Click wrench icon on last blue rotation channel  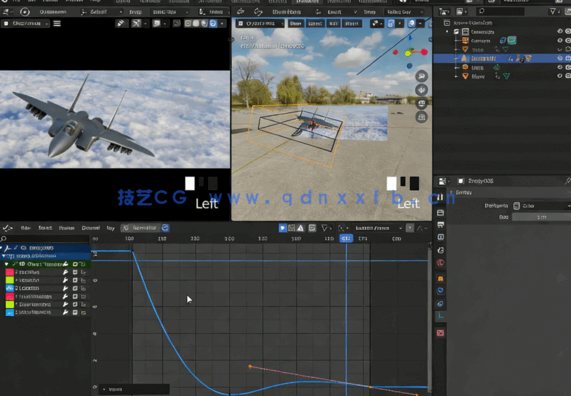click(x=66, y=312)
